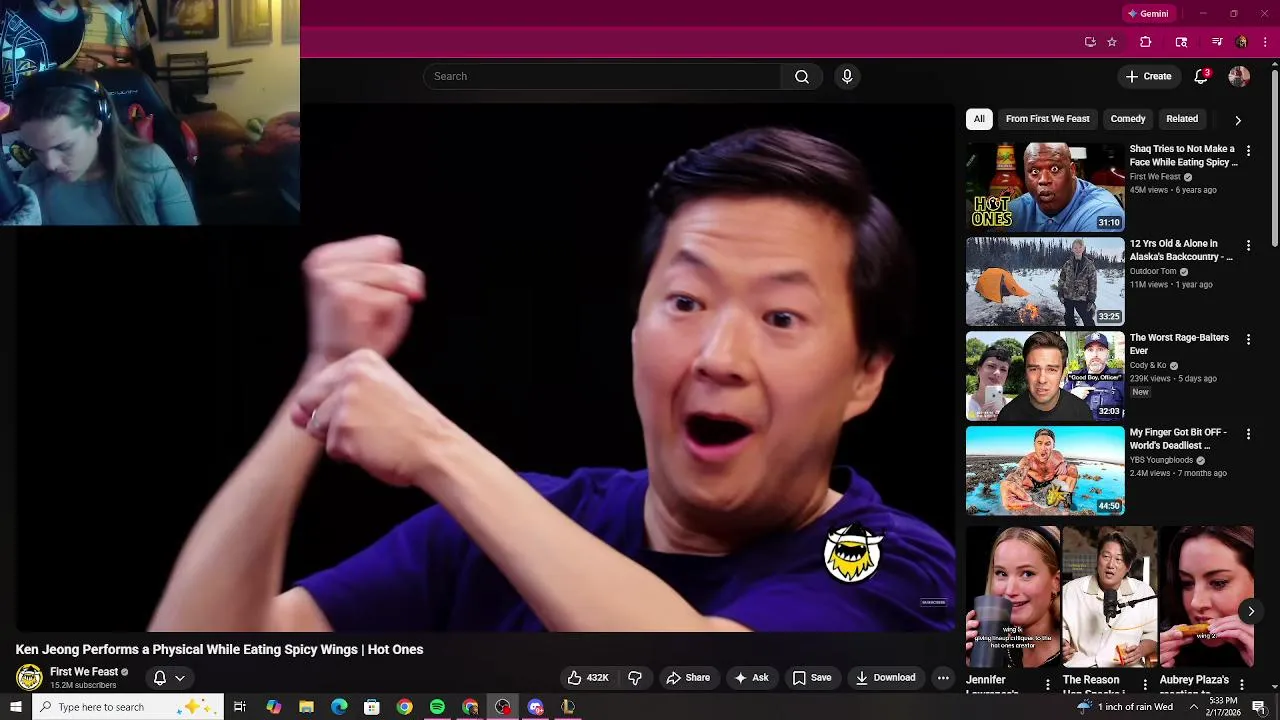The image size is (1280, 720).
Task: Select the From First We Feast chip
Action: coord(1047,119)
